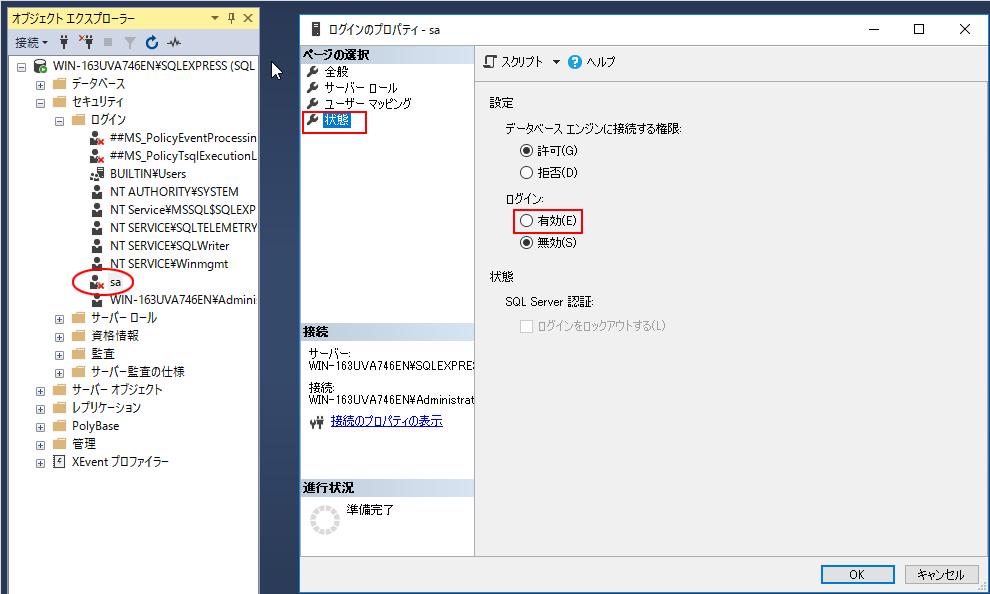
Task: Switch to ユーザー マッピング page
Action: coord(367,104)
